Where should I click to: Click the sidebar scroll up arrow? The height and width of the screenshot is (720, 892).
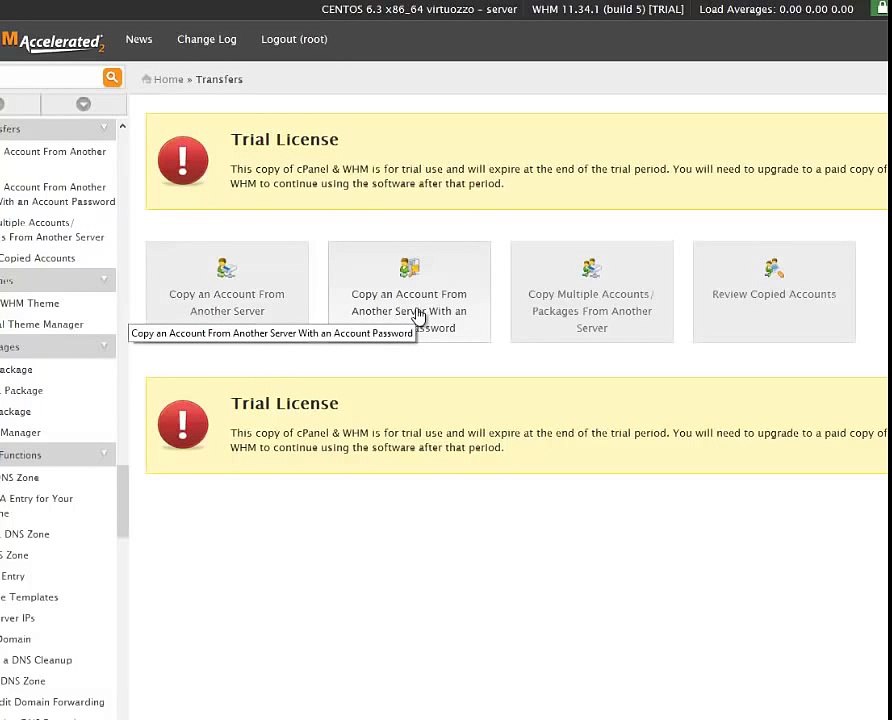pyautogui.click(x=122, y=126)
